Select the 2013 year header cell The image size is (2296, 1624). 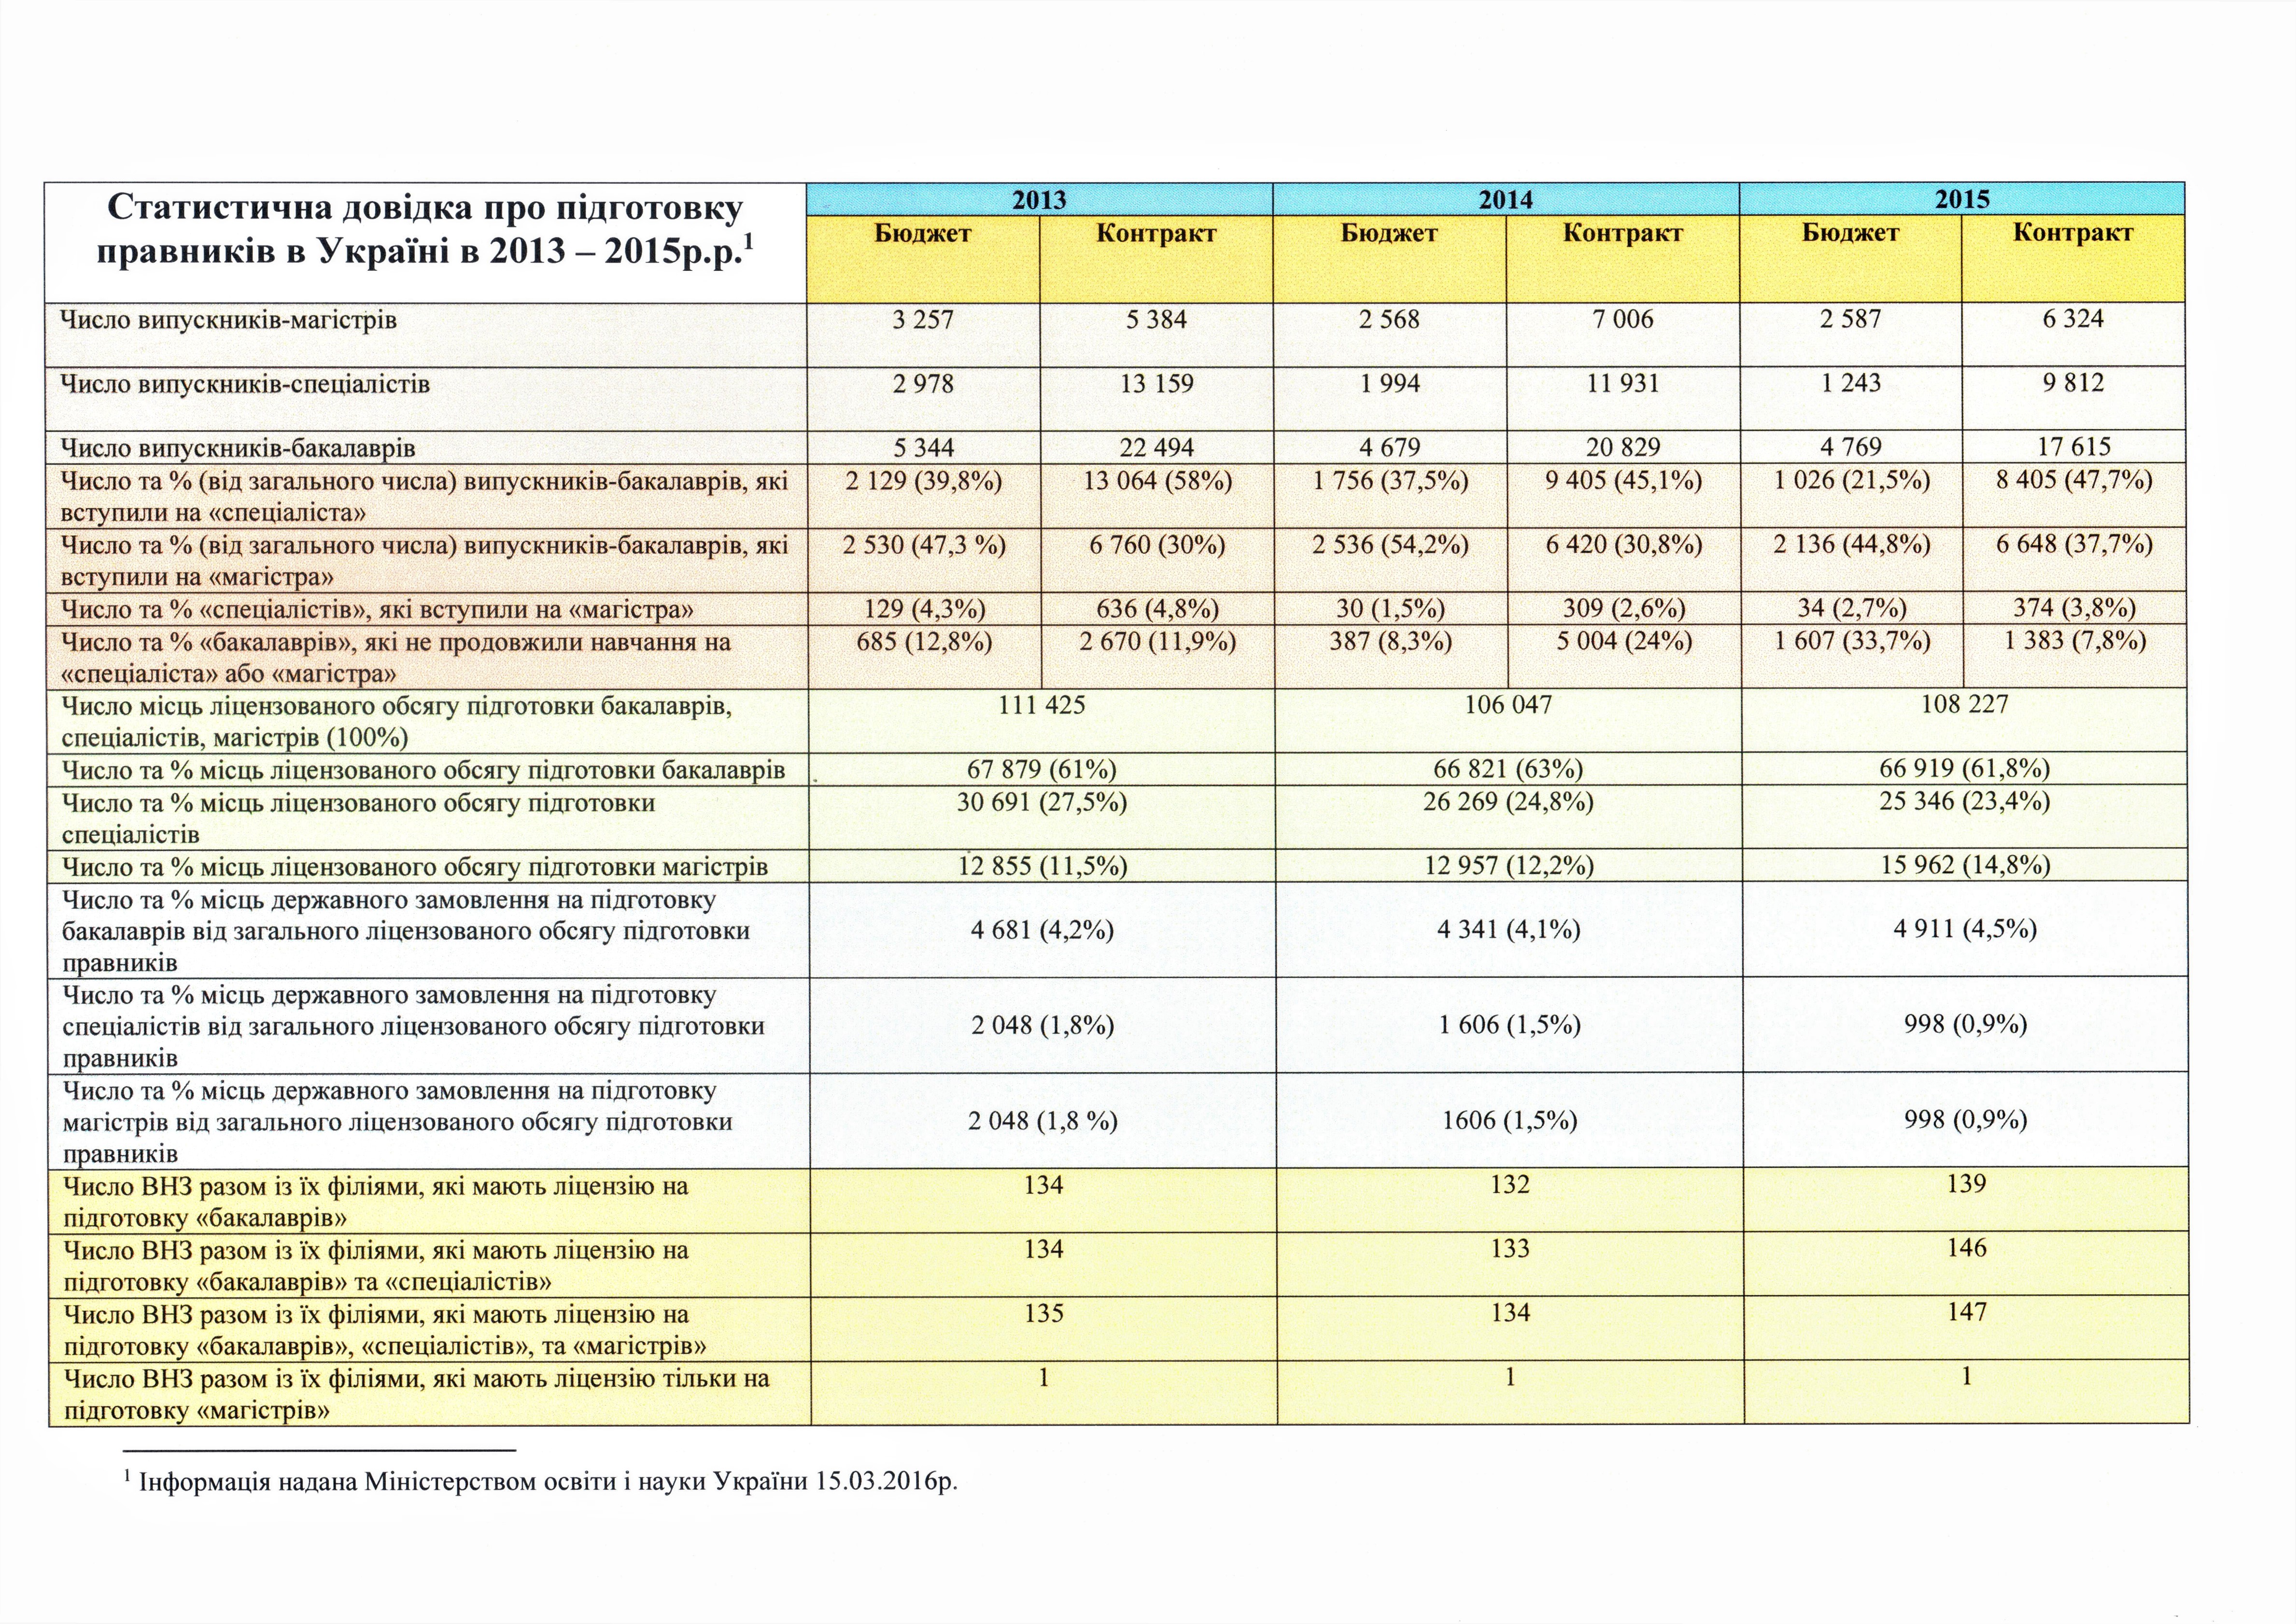coord(1039,199)
